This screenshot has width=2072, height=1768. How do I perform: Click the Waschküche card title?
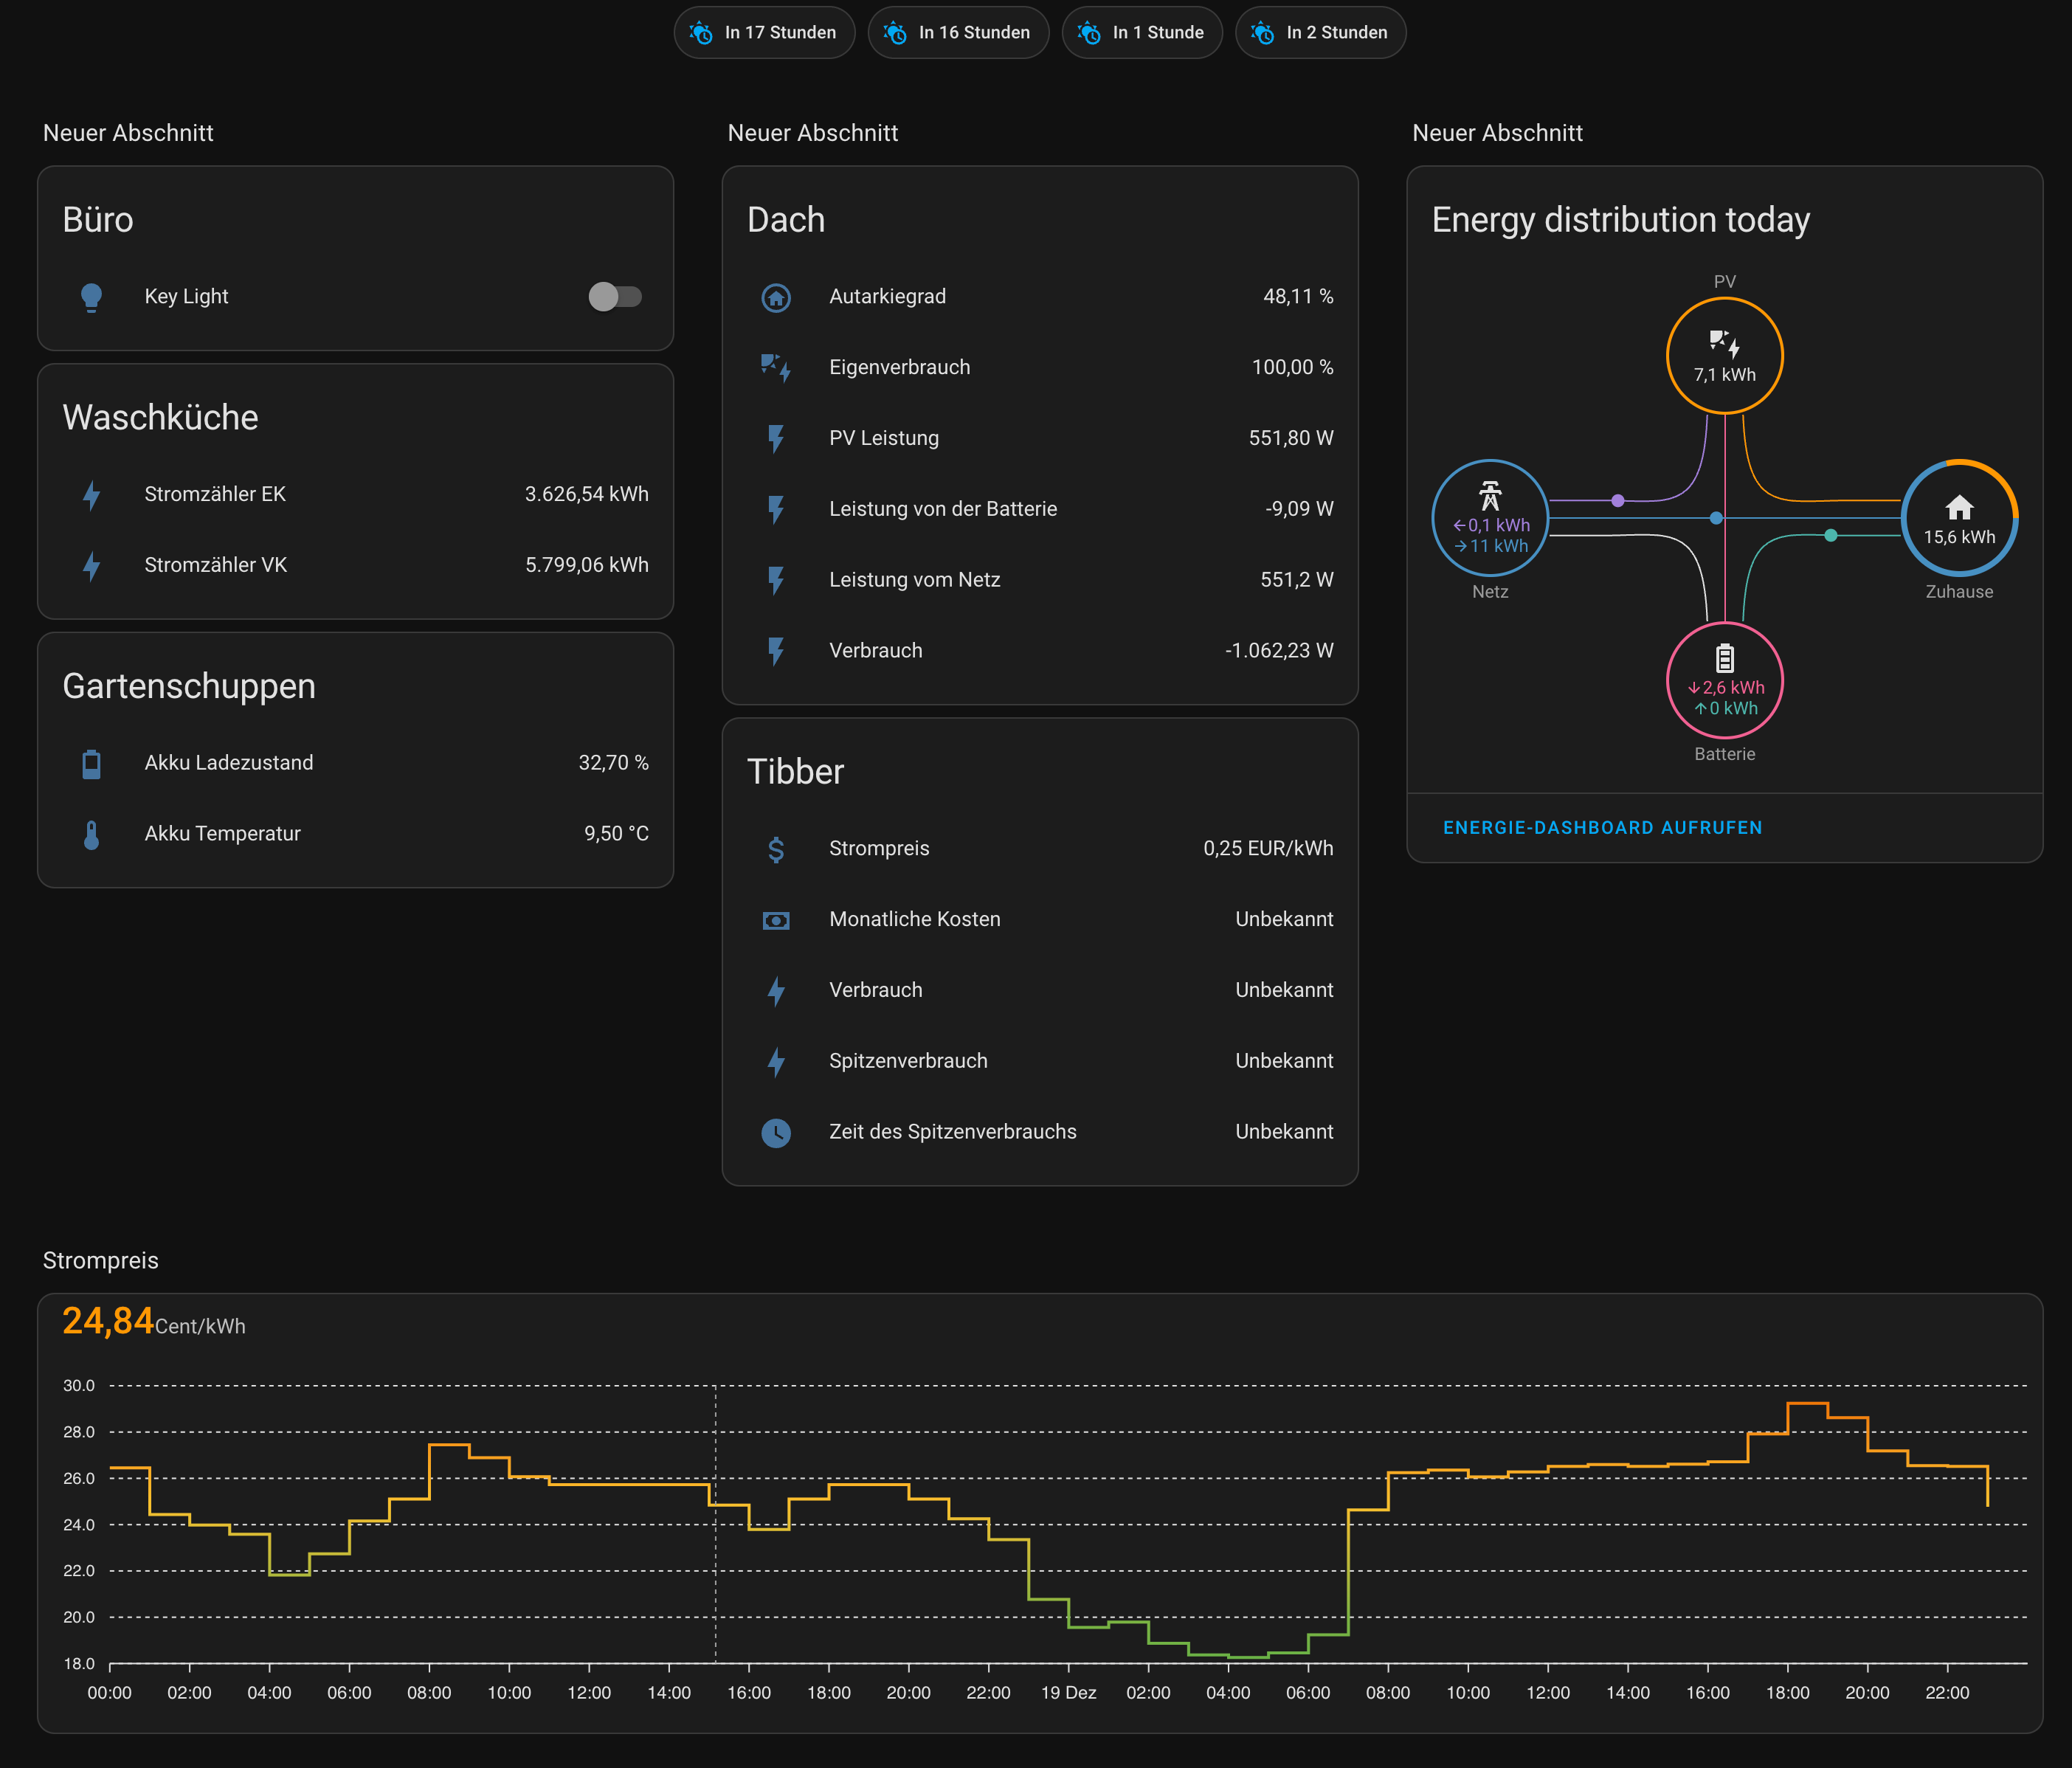pos(160,418)
